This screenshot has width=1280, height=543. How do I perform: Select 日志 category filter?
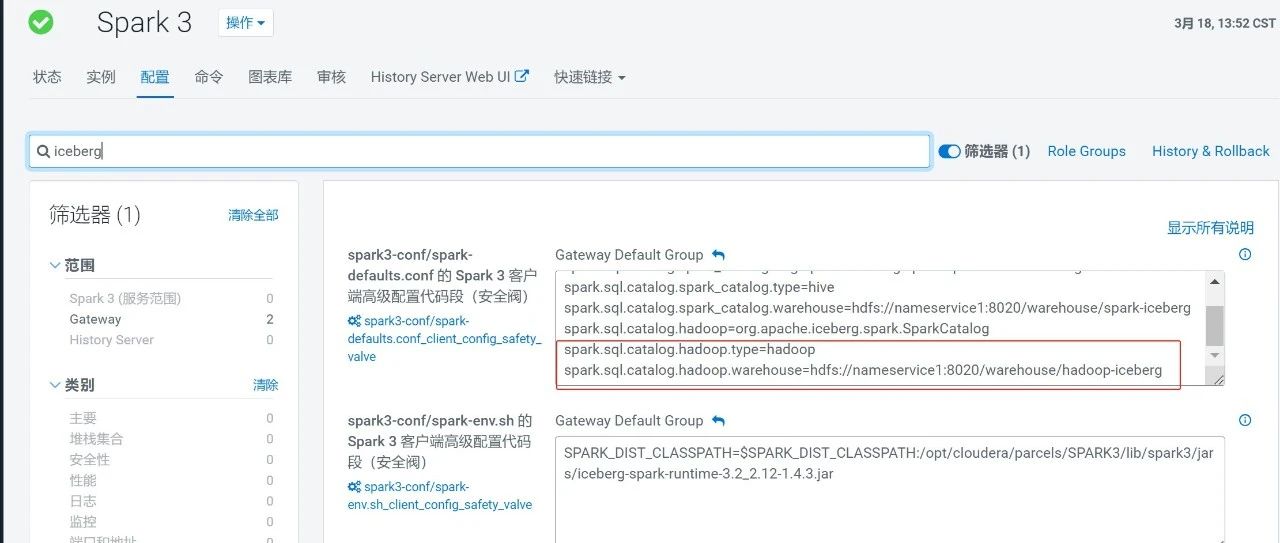(83, 501)
